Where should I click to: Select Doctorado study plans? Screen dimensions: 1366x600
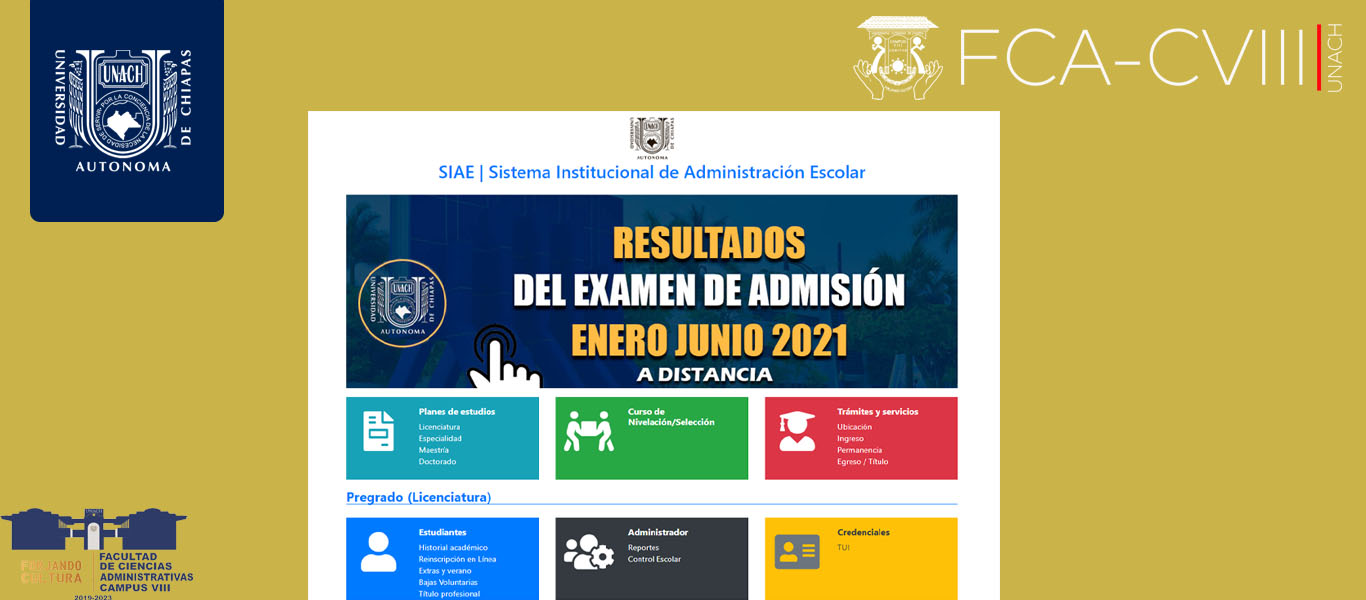pyautogui.click(x=437, y=461)
